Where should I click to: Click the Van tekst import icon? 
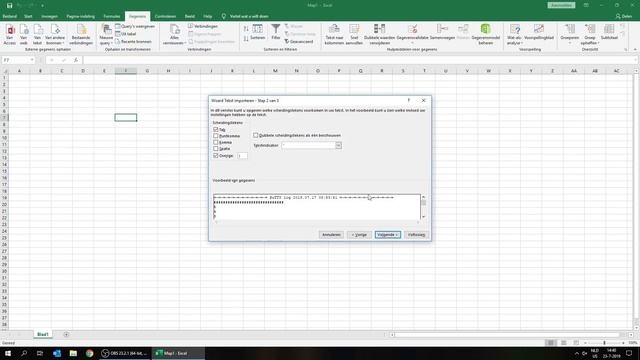click(x=38, y=30)
